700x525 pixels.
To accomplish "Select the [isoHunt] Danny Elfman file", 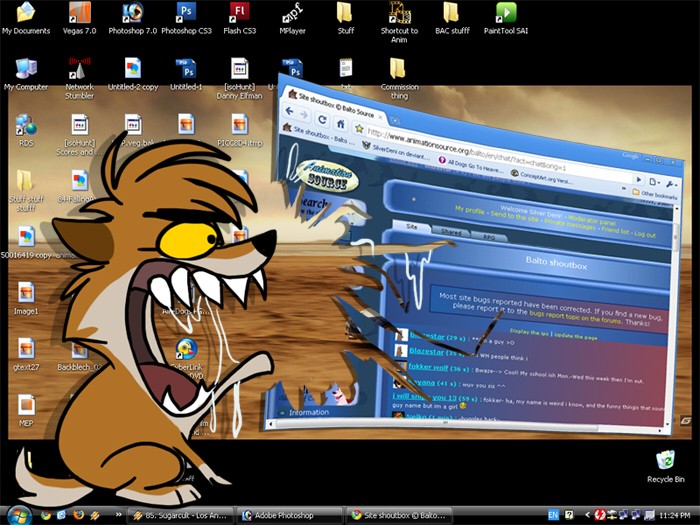I will pyautogui.click(x=240, y=79).
